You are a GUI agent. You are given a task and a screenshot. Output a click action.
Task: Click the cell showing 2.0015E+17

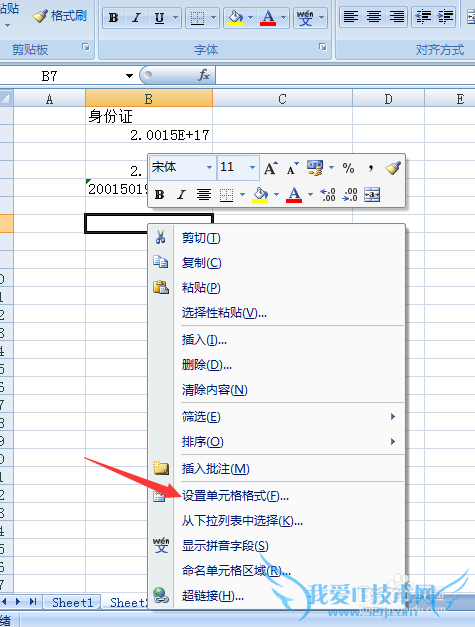[x=149, y=135]
